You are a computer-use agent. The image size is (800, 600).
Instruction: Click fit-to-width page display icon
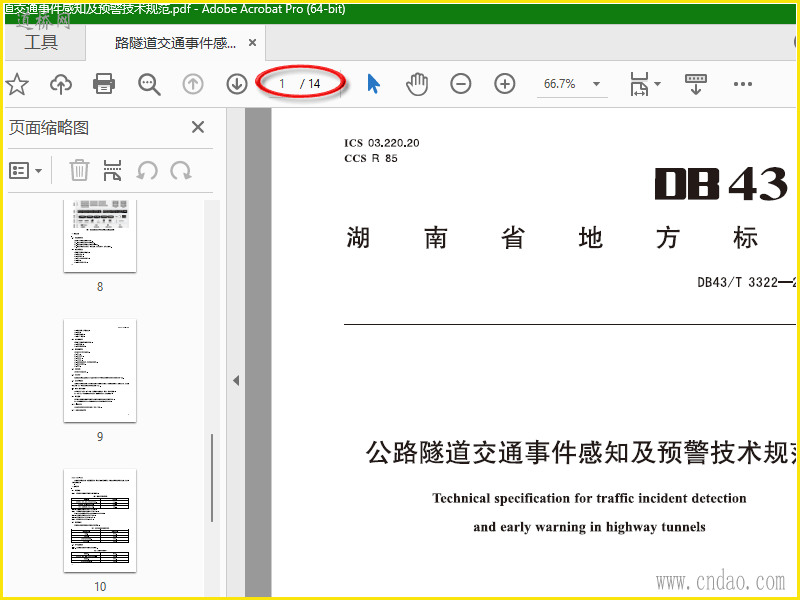[639, 84]
